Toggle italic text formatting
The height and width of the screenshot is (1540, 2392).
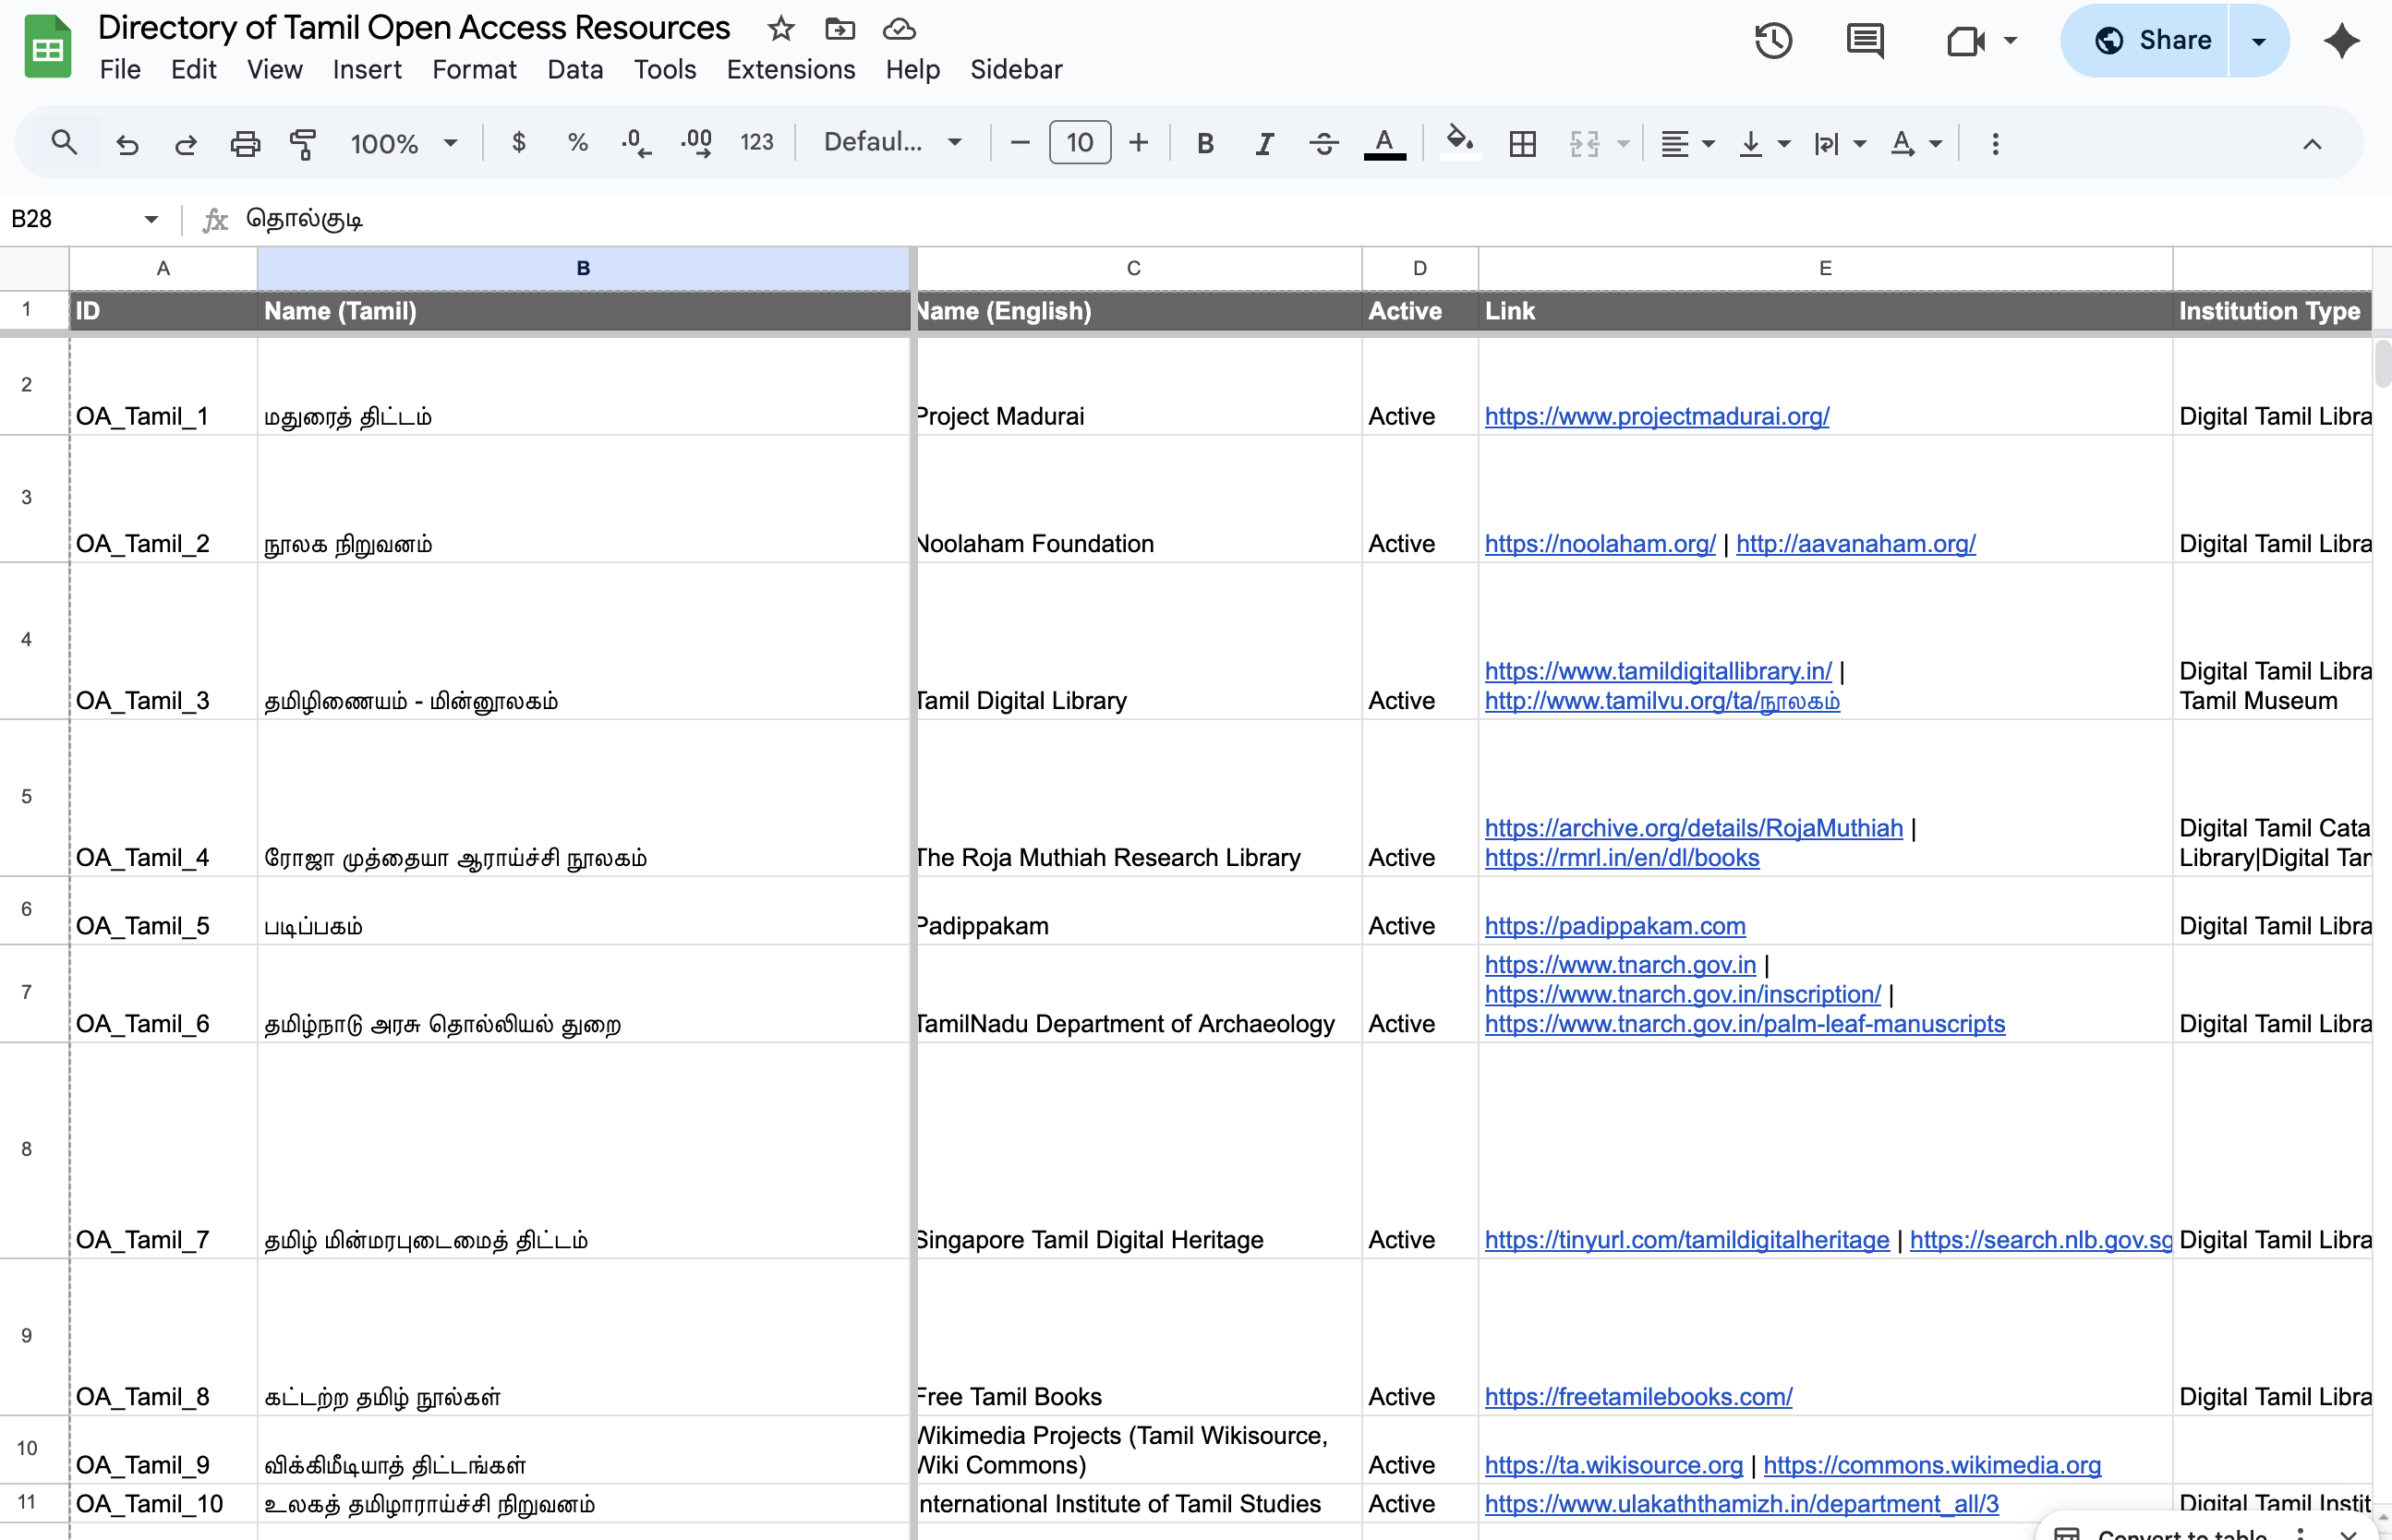click(x=1264, y=143)
